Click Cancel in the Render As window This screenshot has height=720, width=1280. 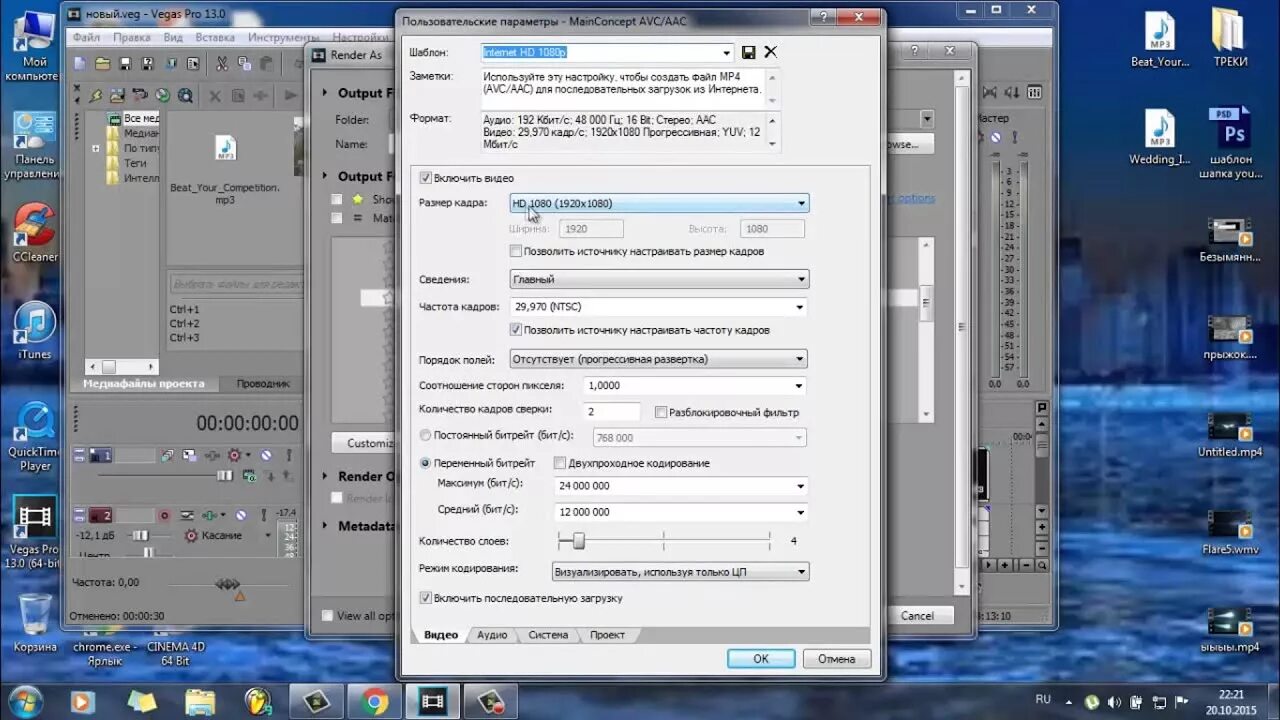(917, 616)
